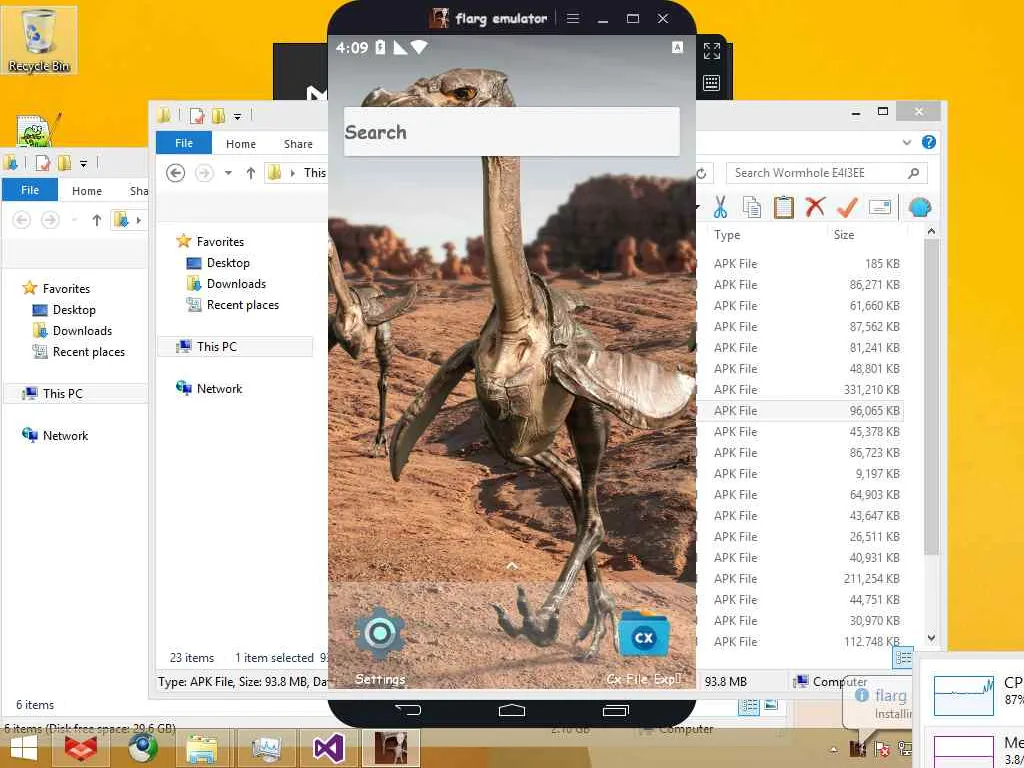1024x768 pixels.
Task: Click the orange checkmark Properties icon
Action: point(847,208)
